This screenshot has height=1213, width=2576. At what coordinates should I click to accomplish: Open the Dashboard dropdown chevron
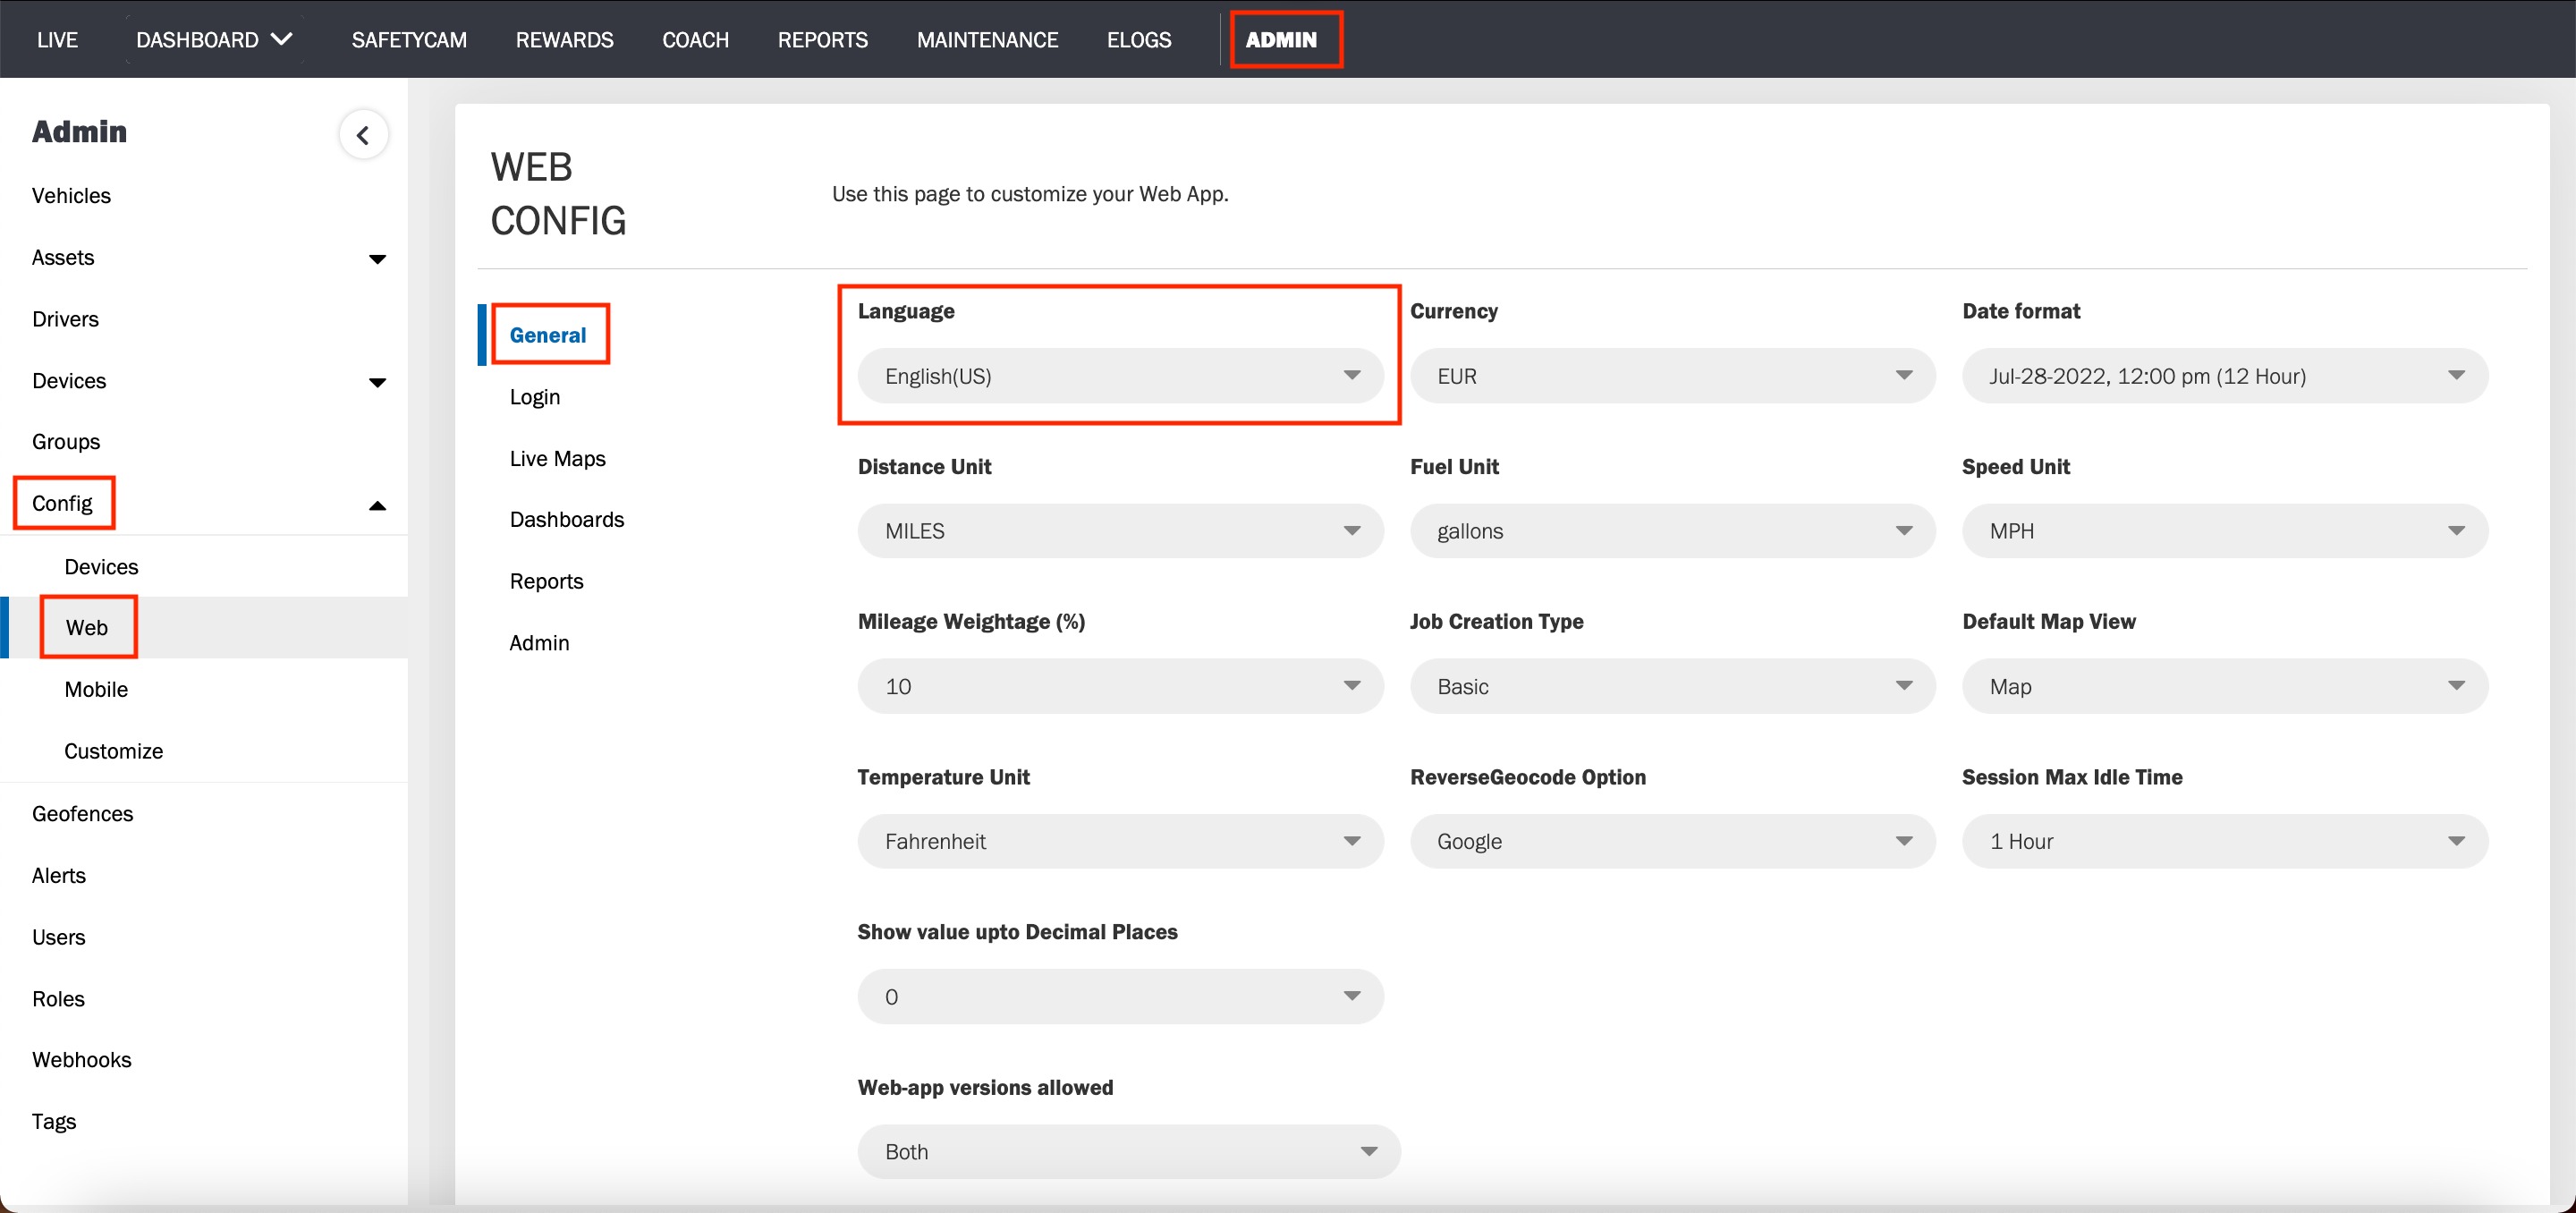click(x=283, y=39)
